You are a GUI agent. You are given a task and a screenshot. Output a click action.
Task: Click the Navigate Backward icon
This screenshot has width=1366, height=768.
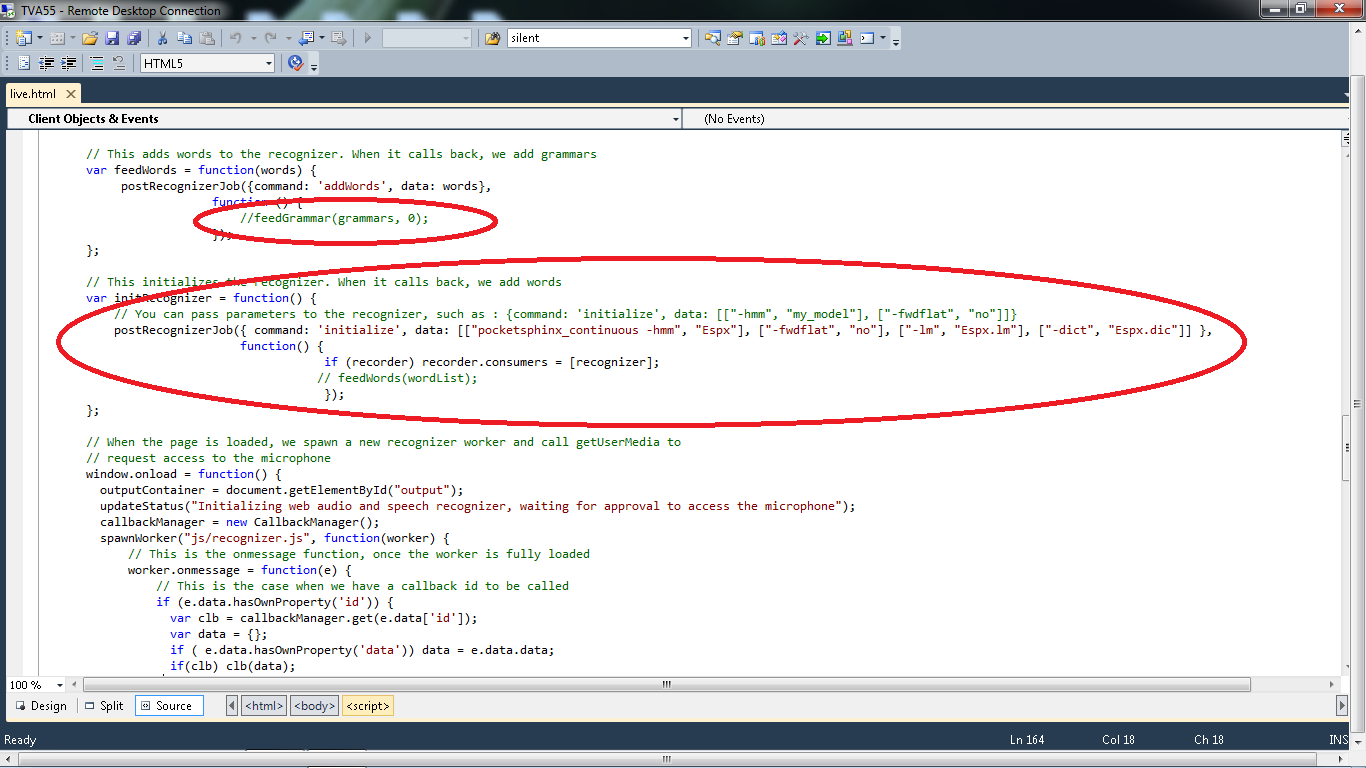tap(306, 38)
